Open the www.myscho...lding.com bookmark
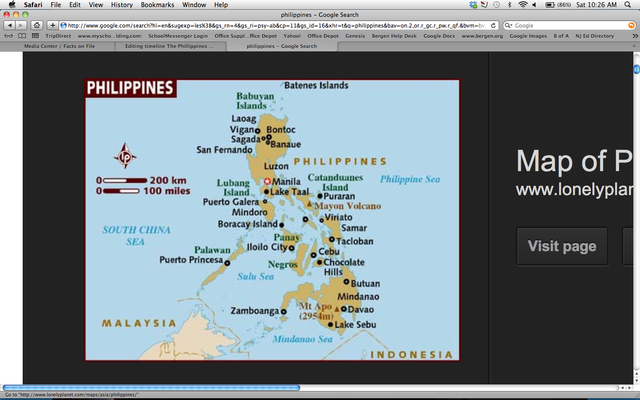 pos(110,36)
